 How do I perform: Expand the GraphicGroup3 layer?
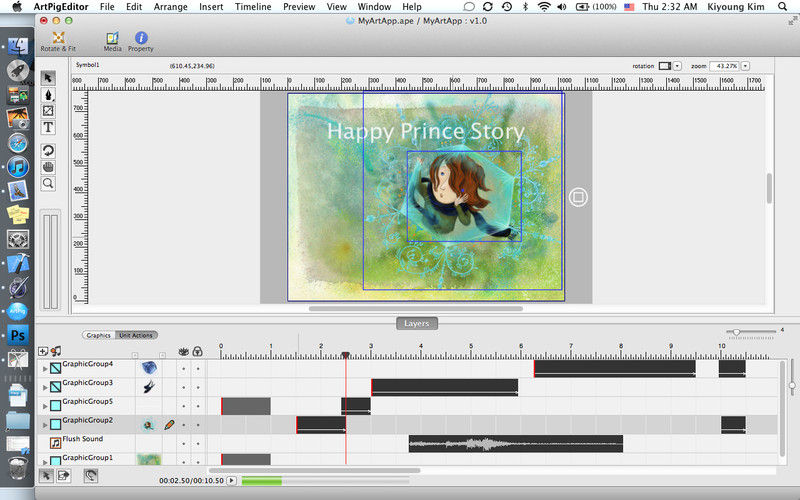click(x=45, y=387)
